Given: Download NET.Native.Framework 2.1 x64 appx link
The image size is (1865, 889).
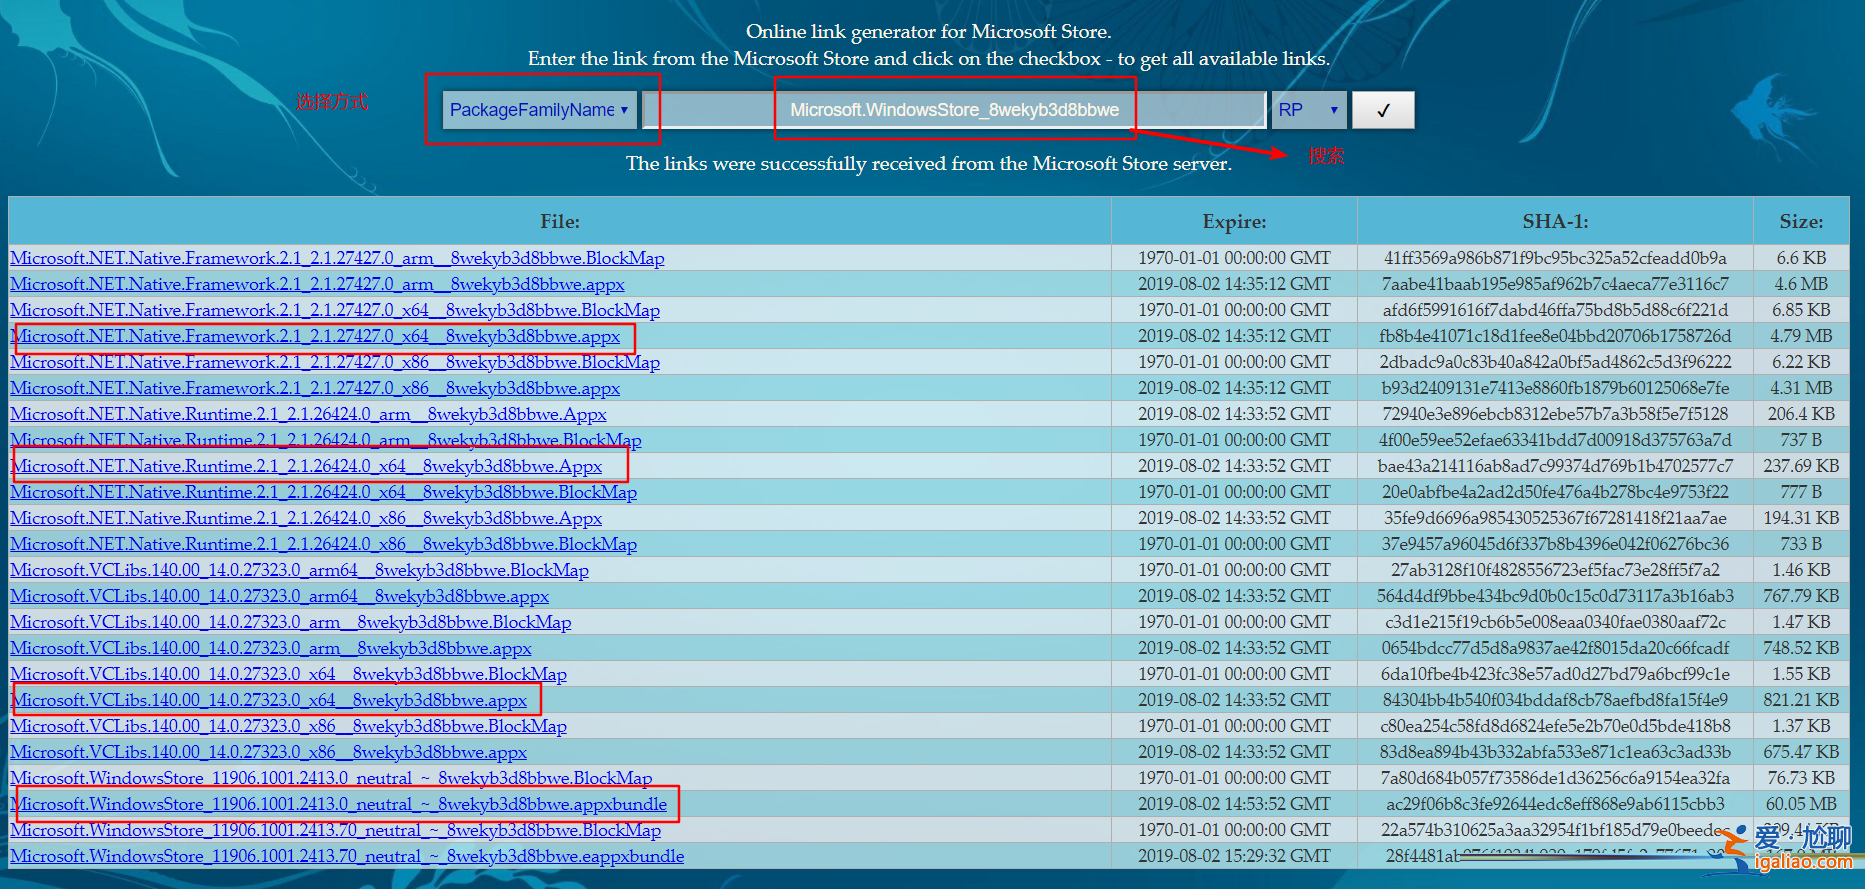Looking at the screenshot, I should (316, 337).
